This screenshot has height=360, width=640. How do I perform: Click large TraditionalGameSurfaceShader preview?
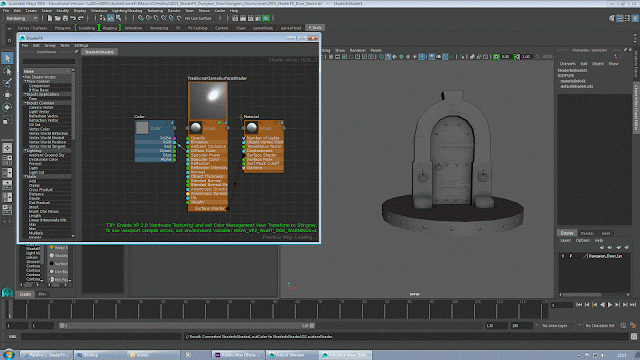[x=208, y=101]
